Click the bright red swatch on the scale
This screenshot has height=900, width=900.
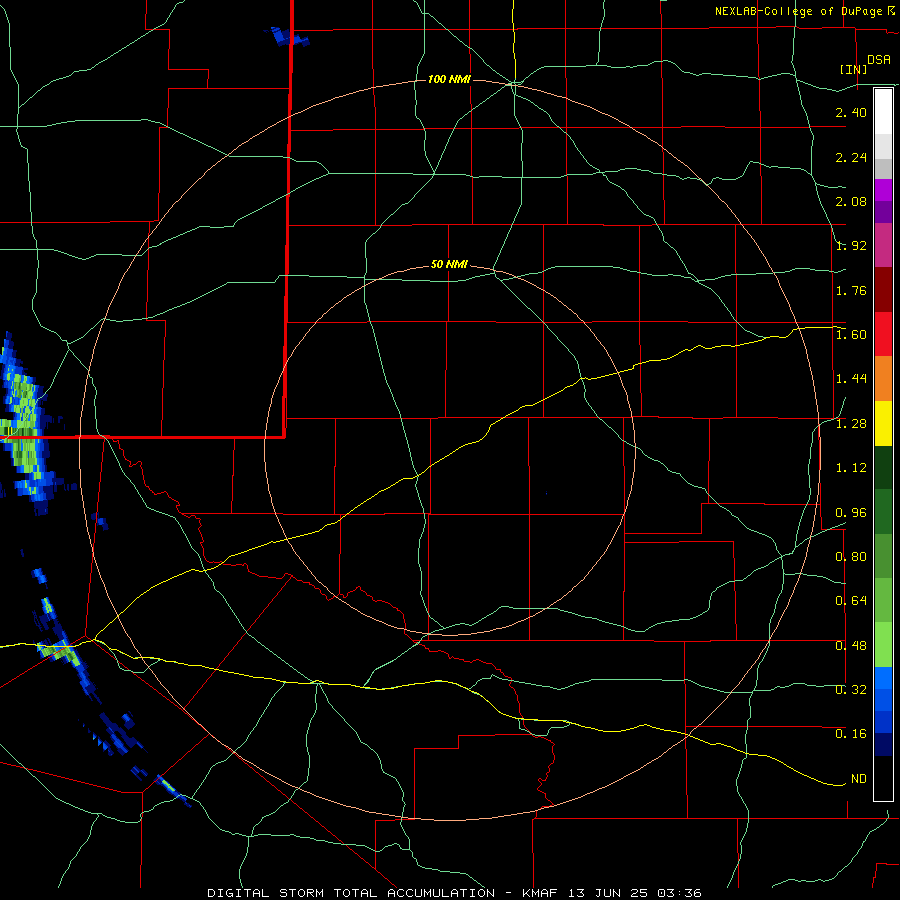tap(883, 334)
